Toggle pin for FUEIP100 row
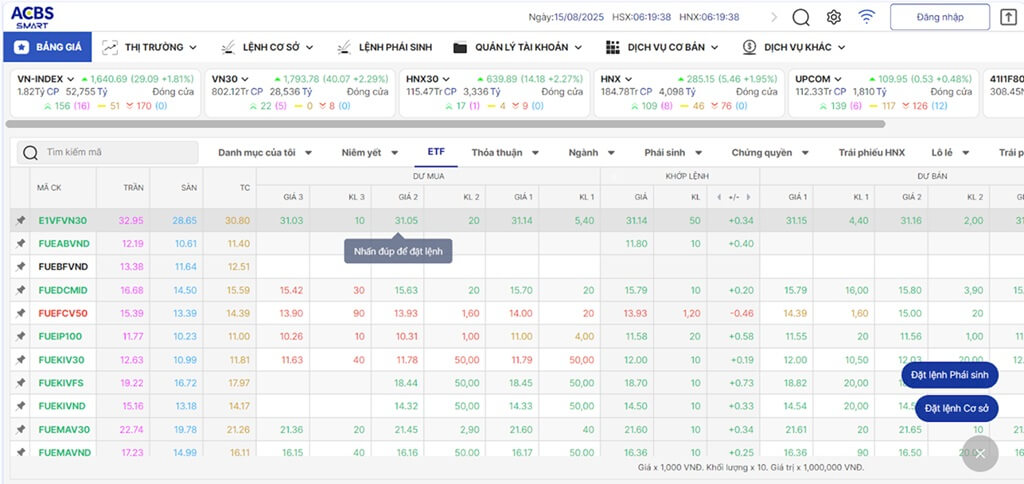 tap(20, 336)
